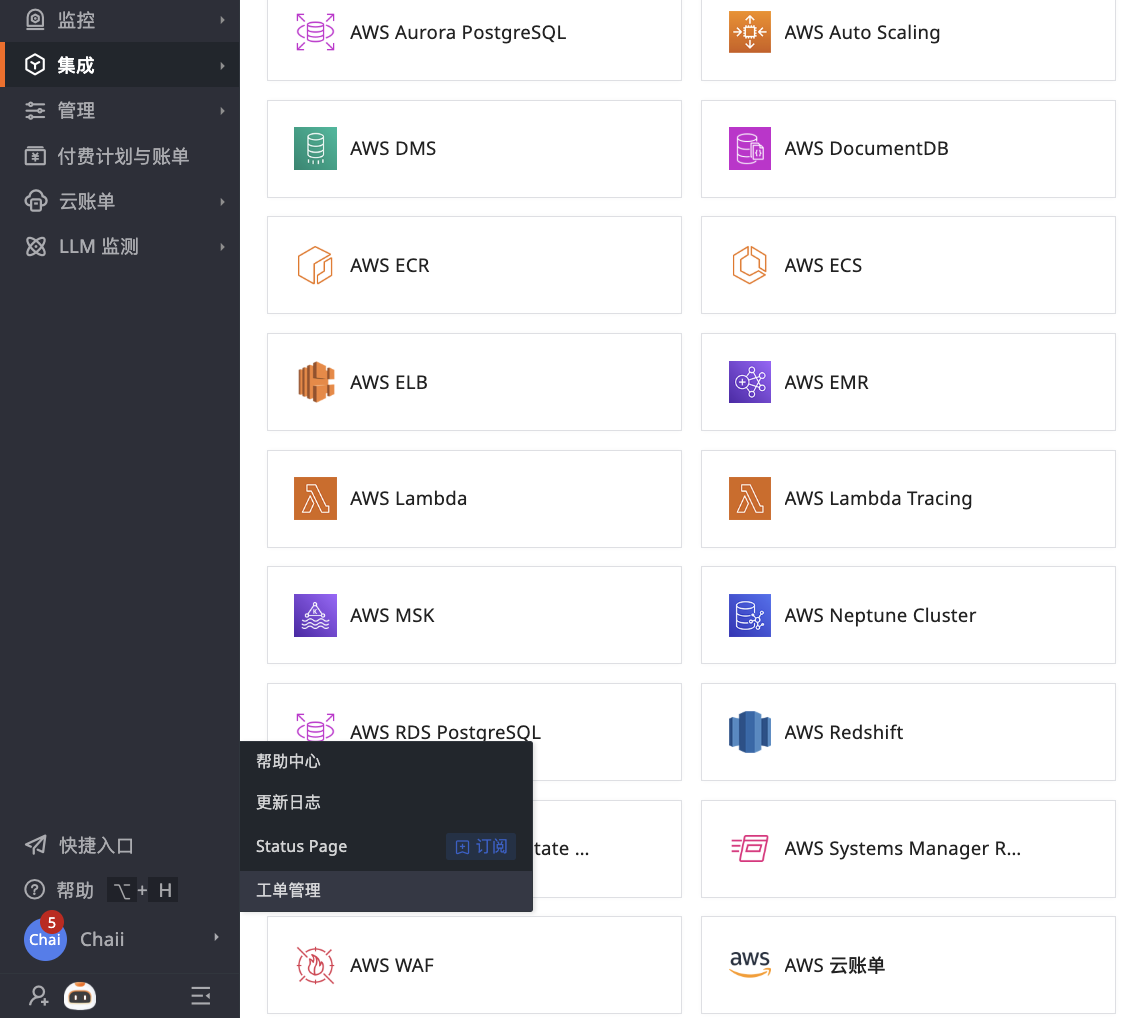Select 工单管理 in the help menu
The height and width of the screenshot is (1018, 1132).
point(288,890)
